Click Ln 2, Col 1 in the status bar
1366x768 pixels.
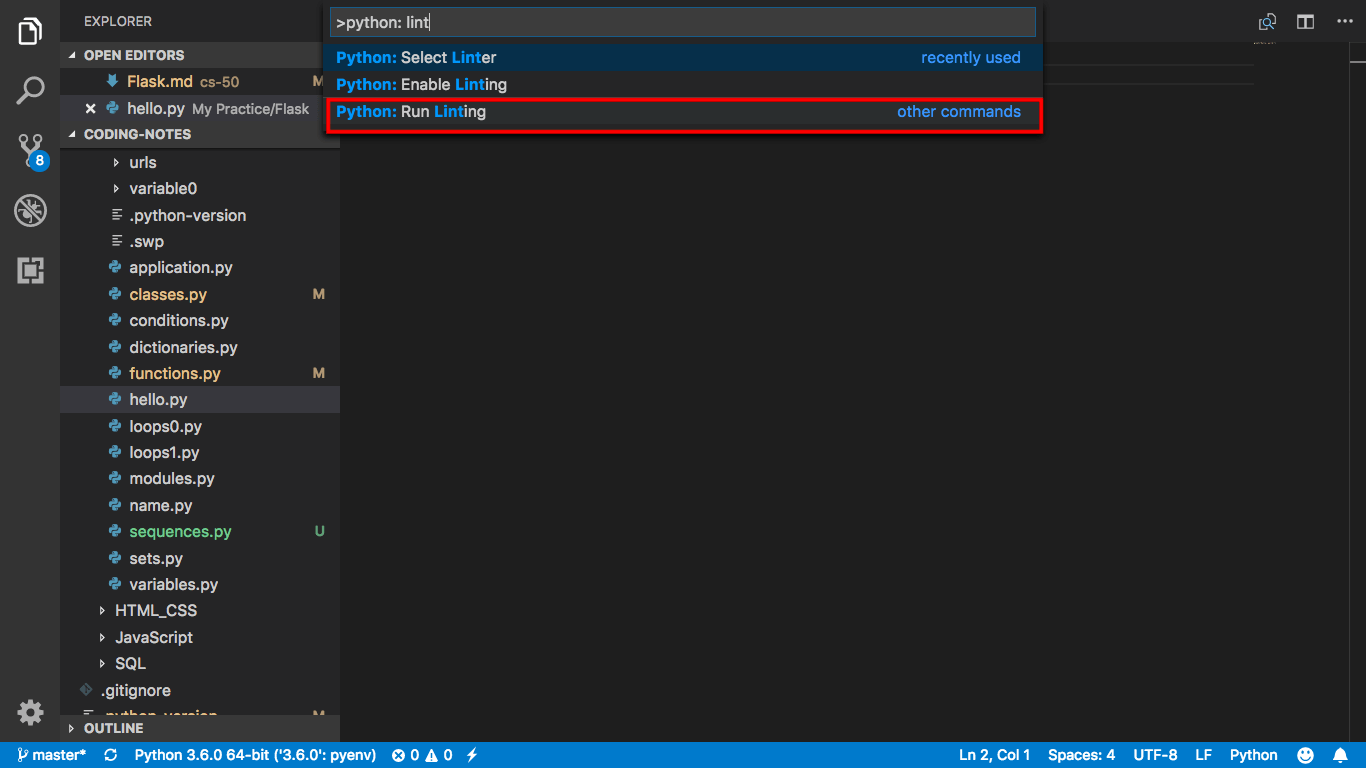[995, 755]
